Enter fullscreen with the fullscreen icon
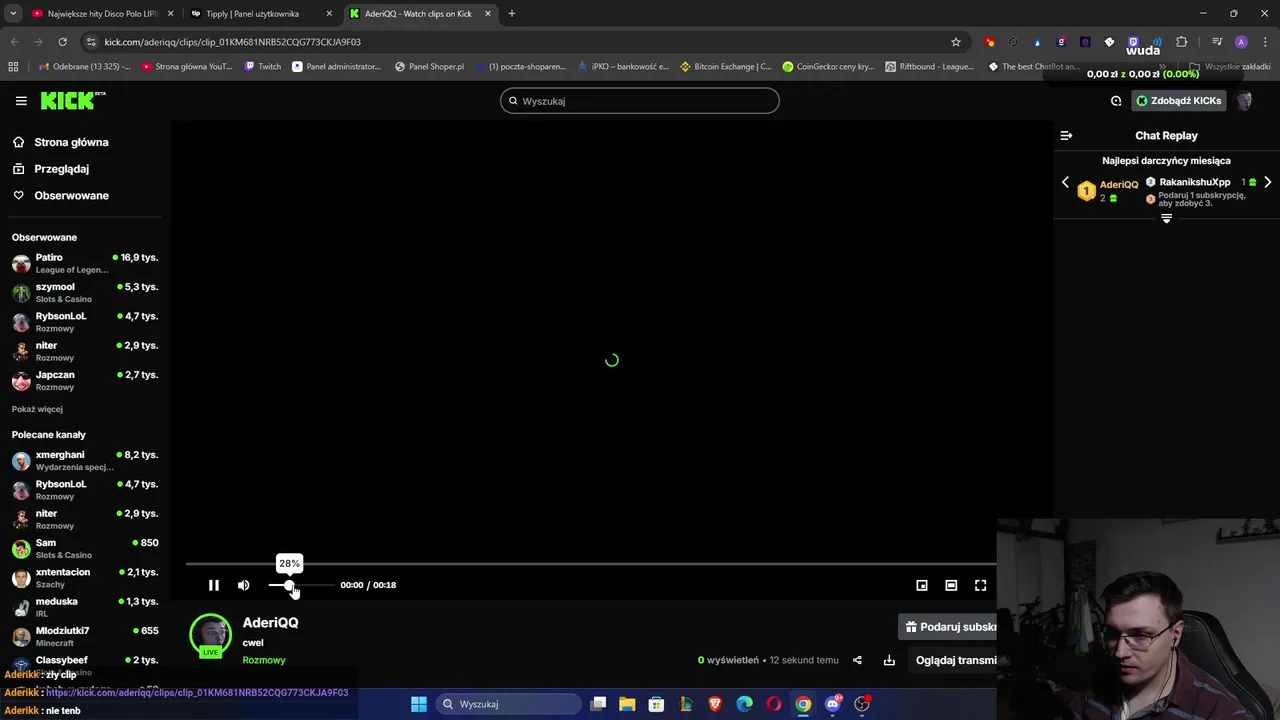Viewport: 1280px width, 720px height. 981,585
